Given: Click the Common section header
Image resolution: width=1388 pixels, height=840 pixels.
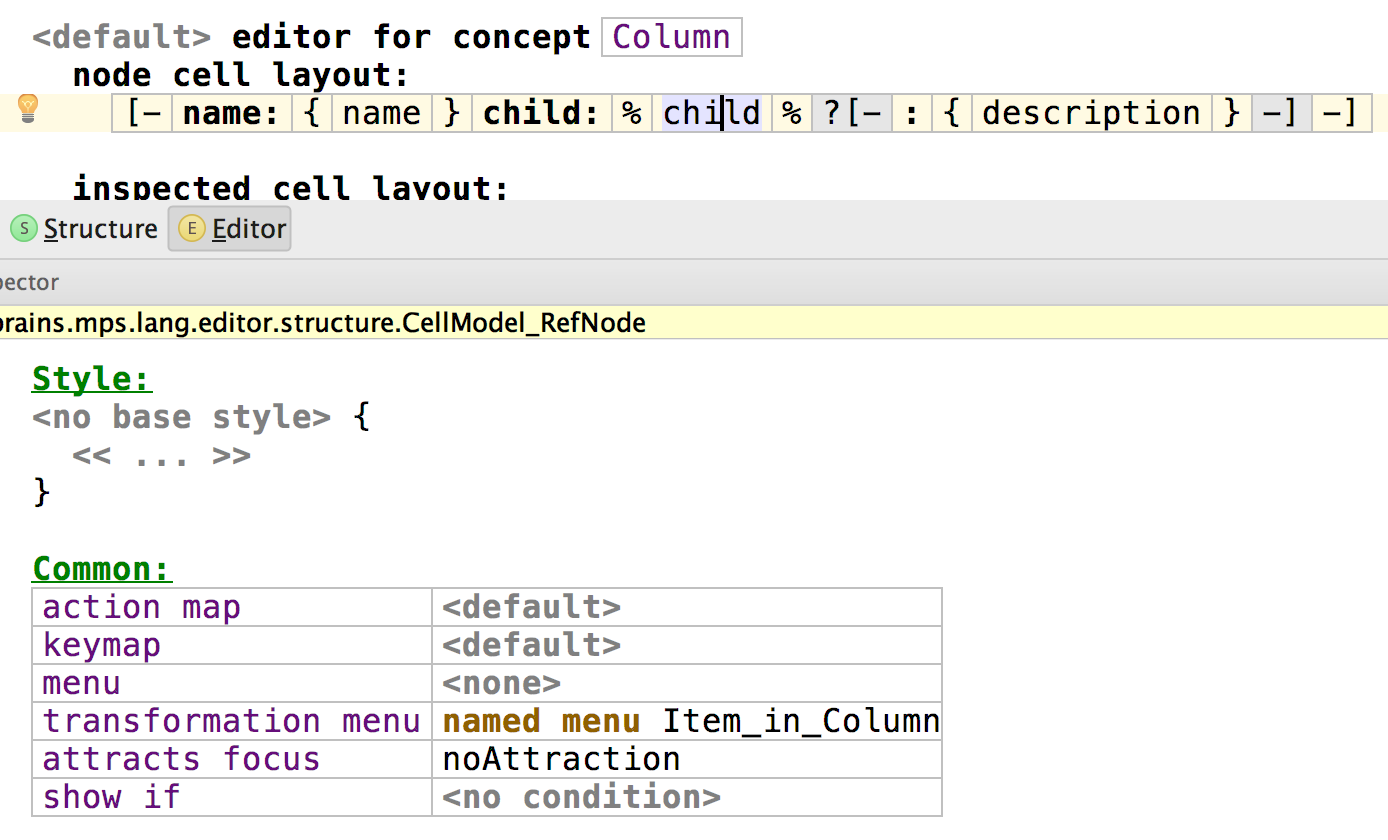Looking at the screenshot, I should (x=102, y=569).
